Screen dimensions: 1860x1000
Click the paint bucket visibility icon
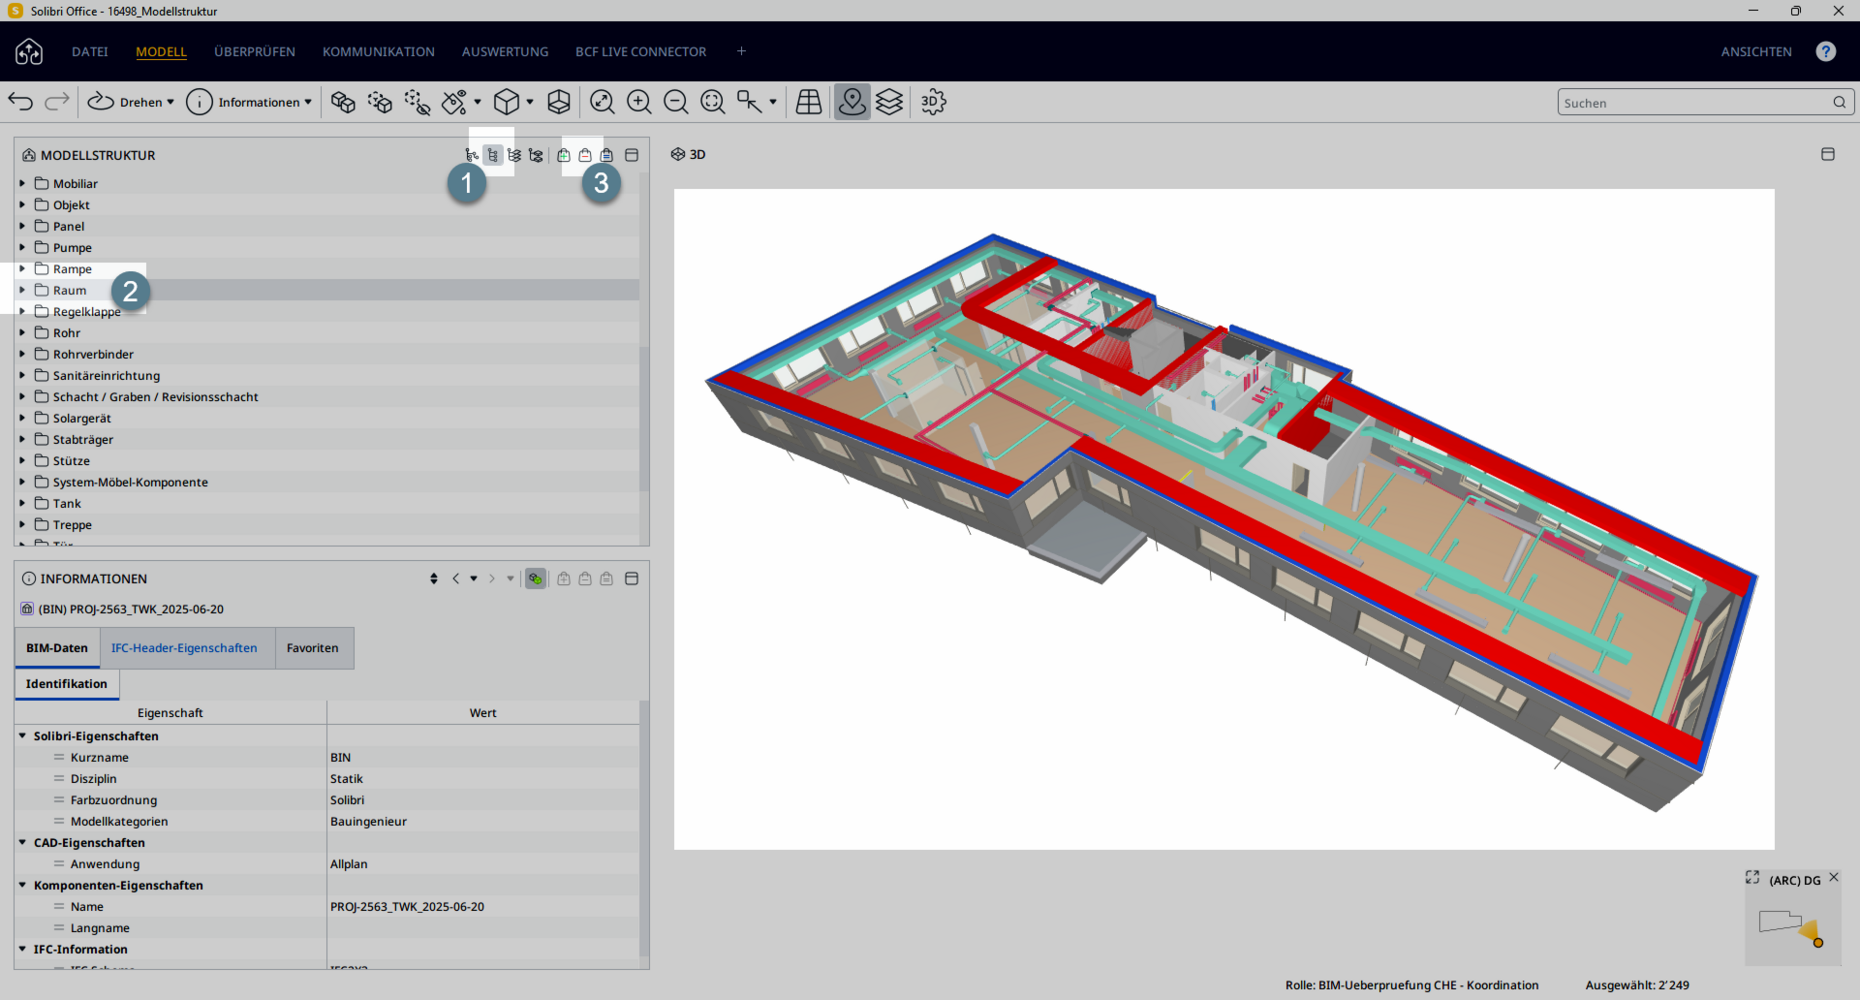click(455, 102)
